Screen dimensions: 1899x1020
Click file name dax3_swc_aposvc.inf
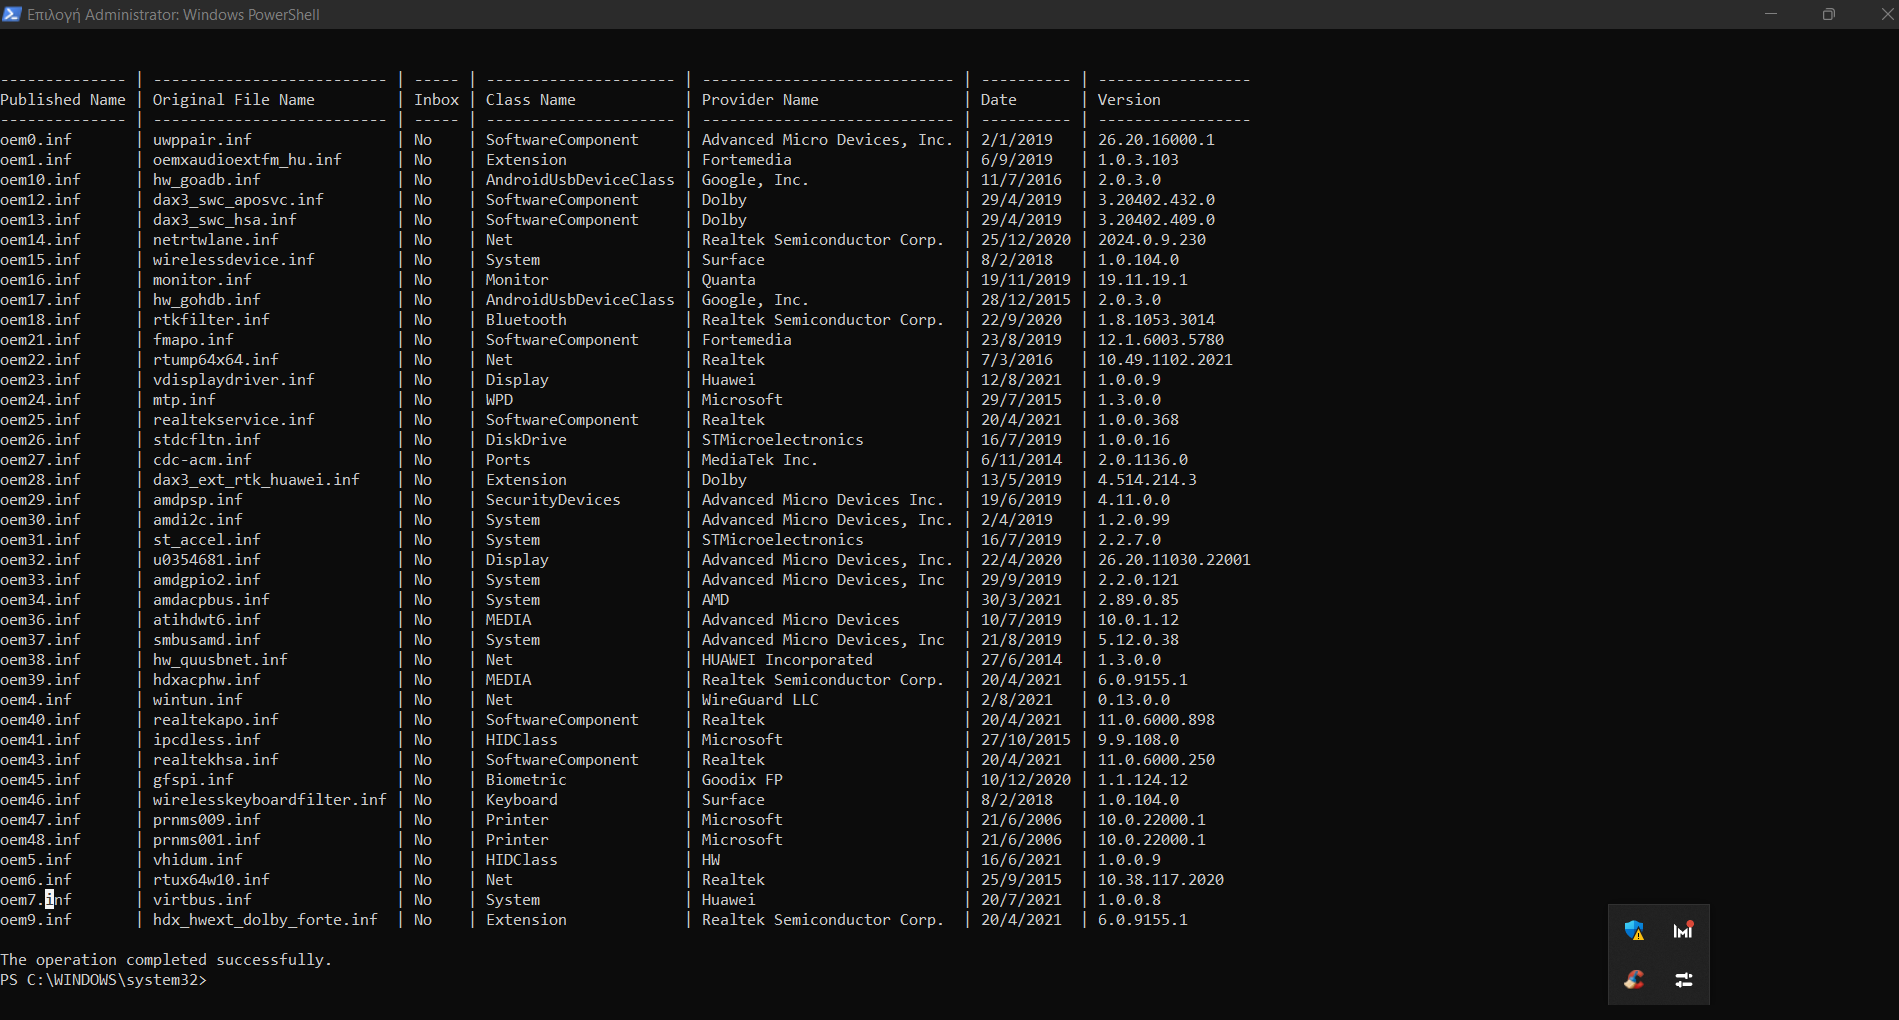(238, 200)
